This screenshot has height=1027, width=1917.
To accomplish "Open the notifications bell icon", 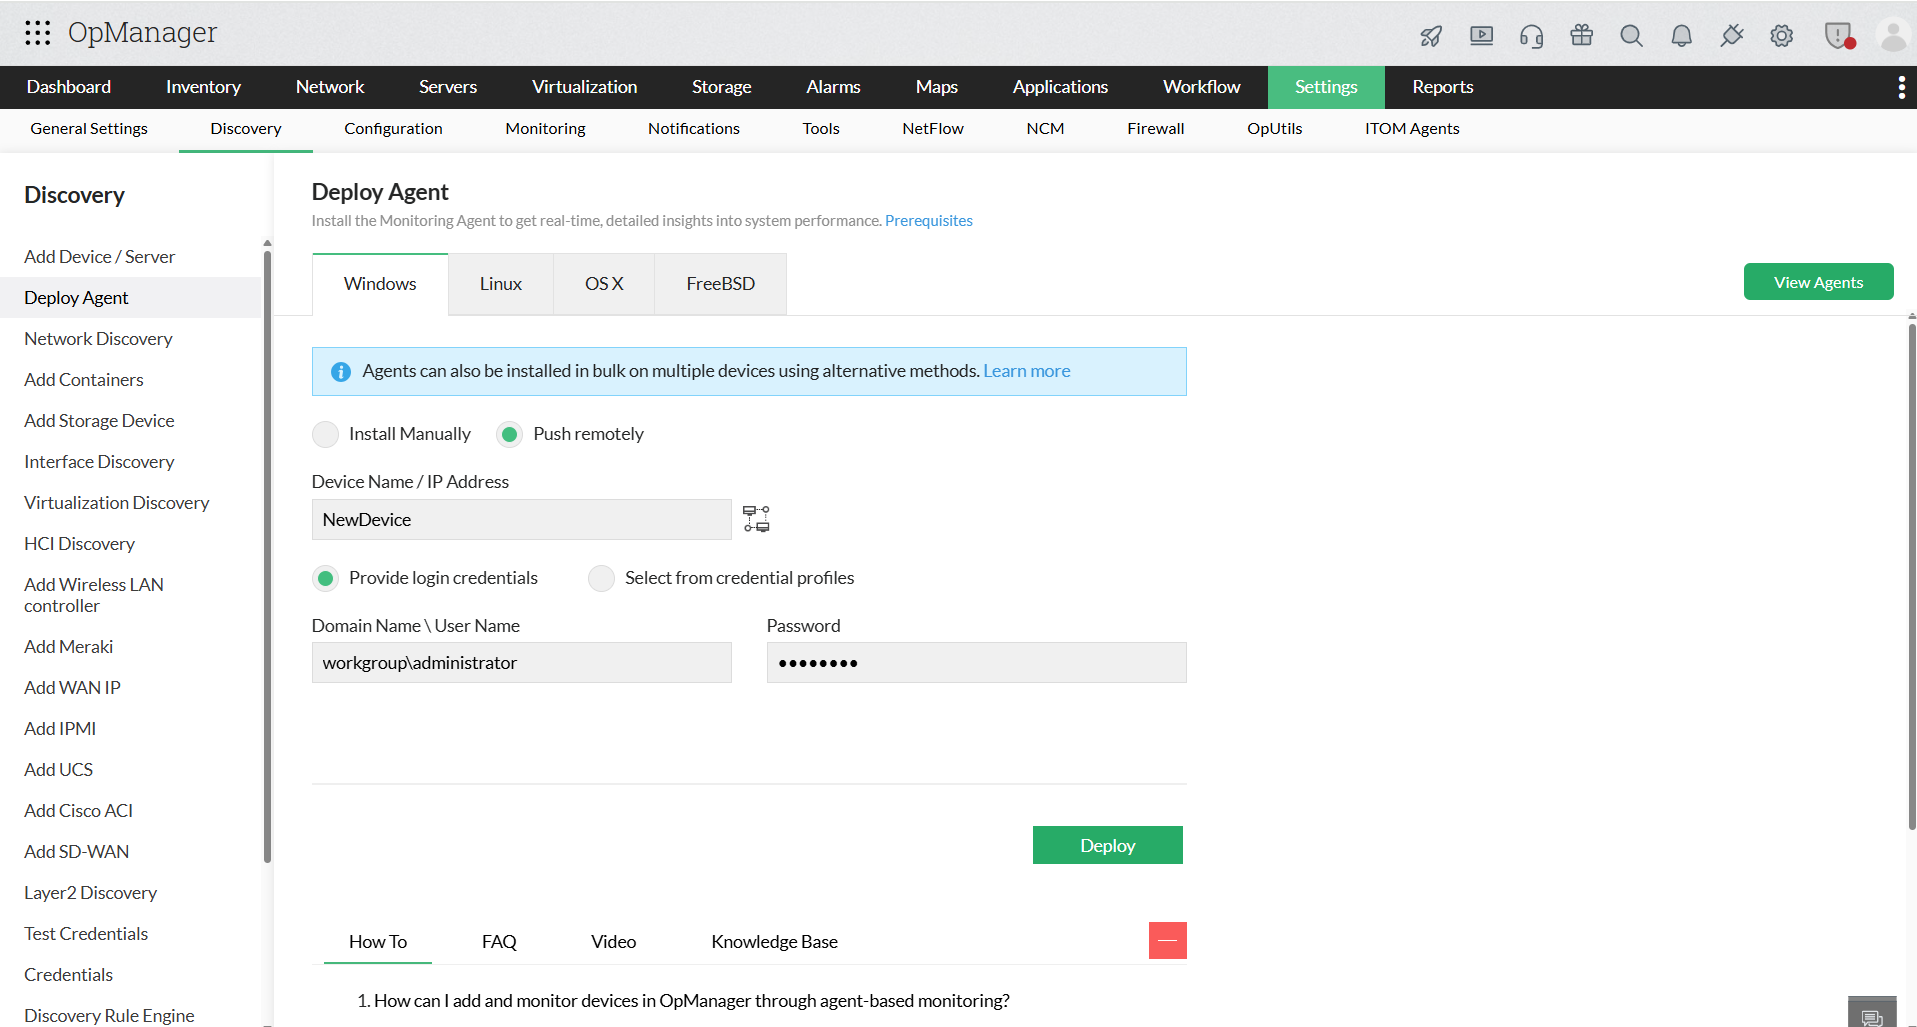I will [1681, 36].
